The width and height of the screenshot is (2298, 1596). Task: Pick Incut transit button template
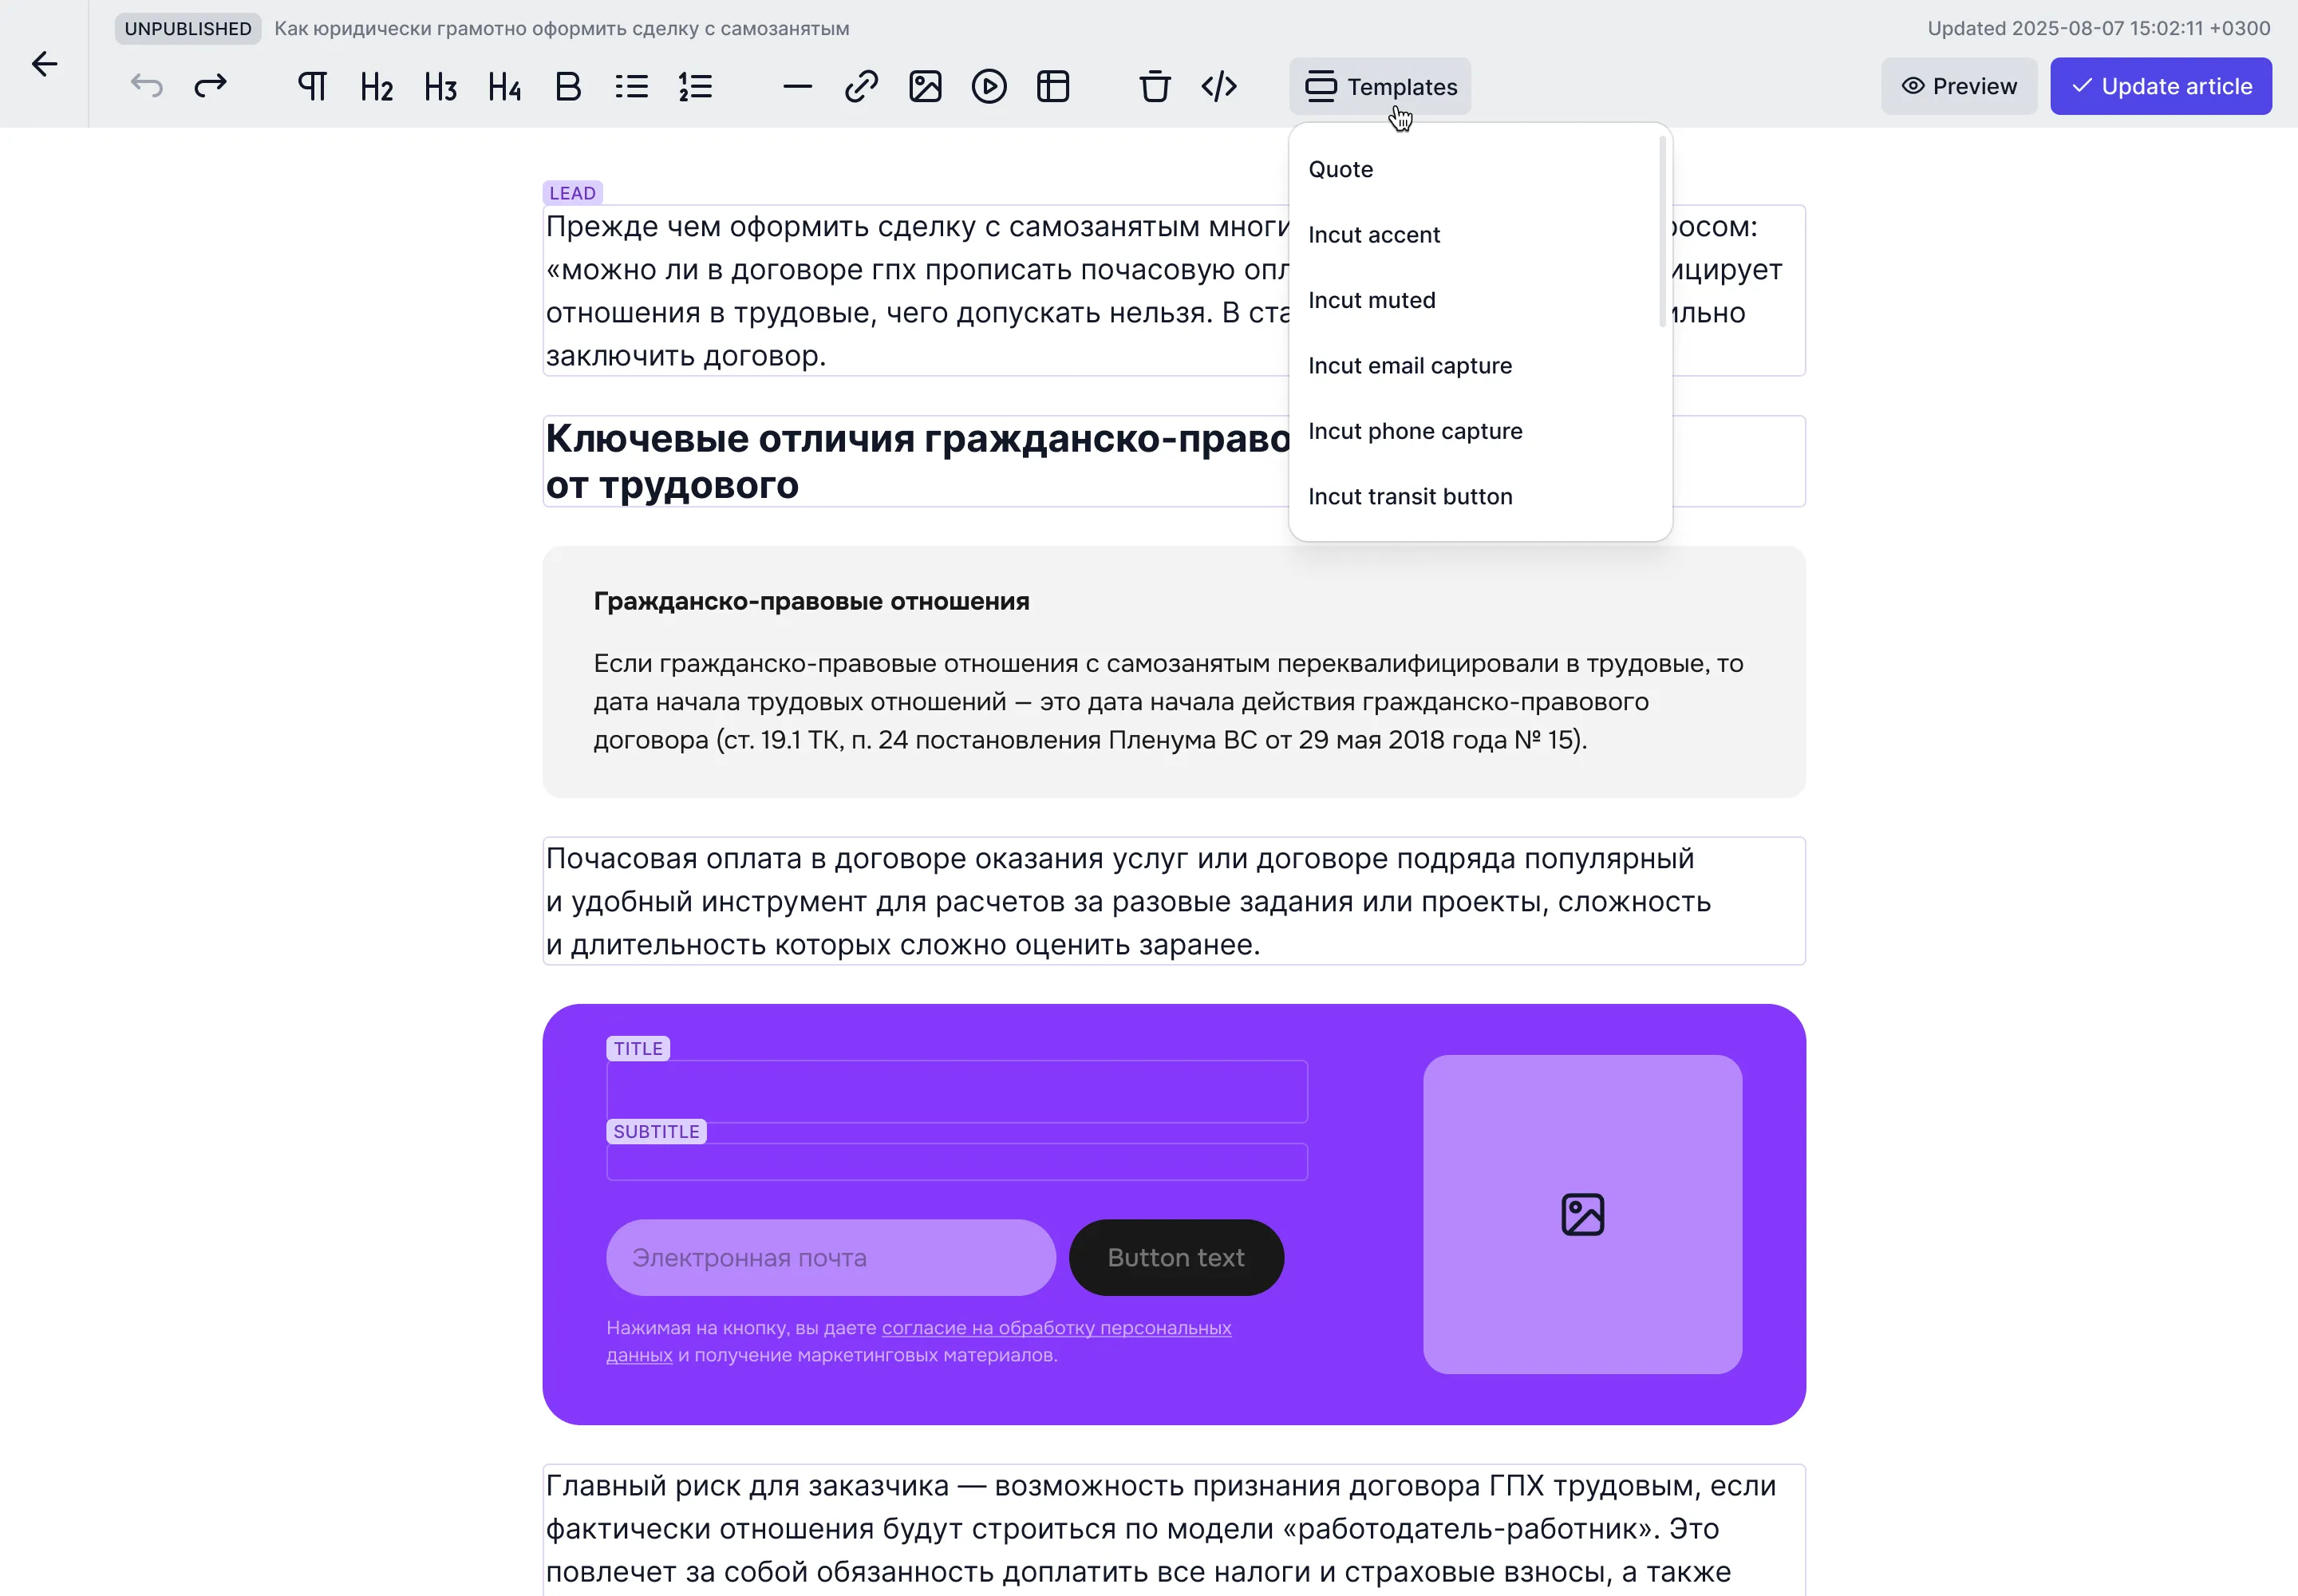[x=1410, y=496]
